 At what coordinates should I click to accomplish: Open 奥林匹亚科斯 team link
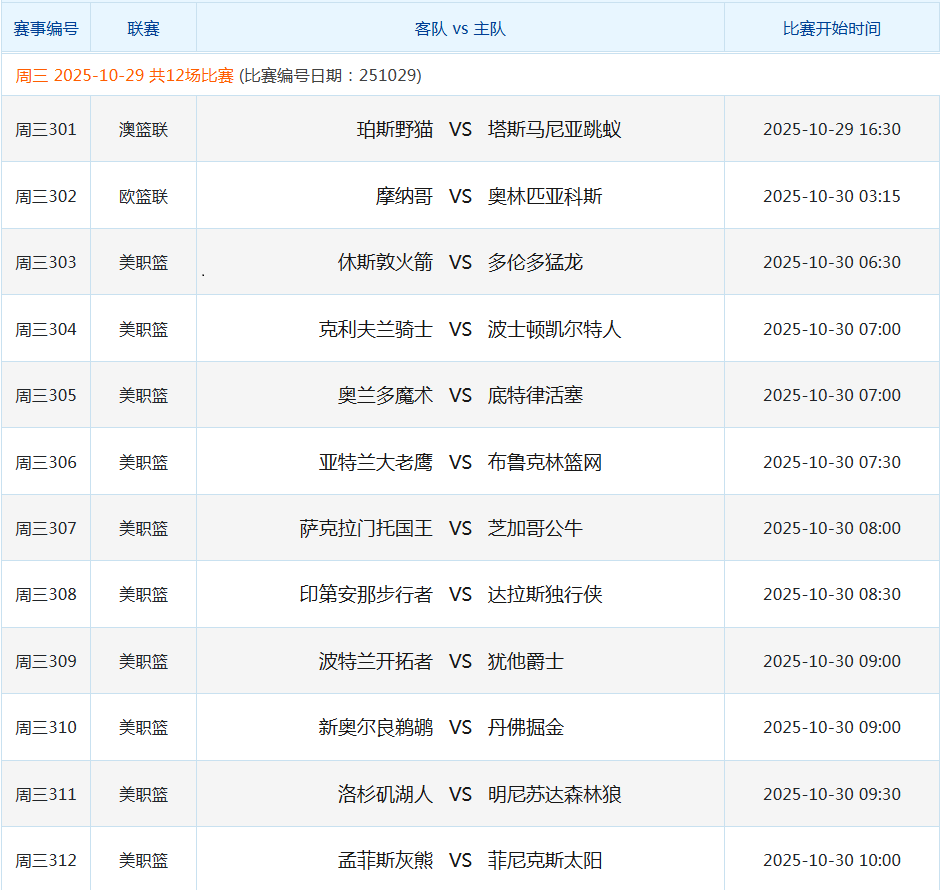tap(545, 196)
